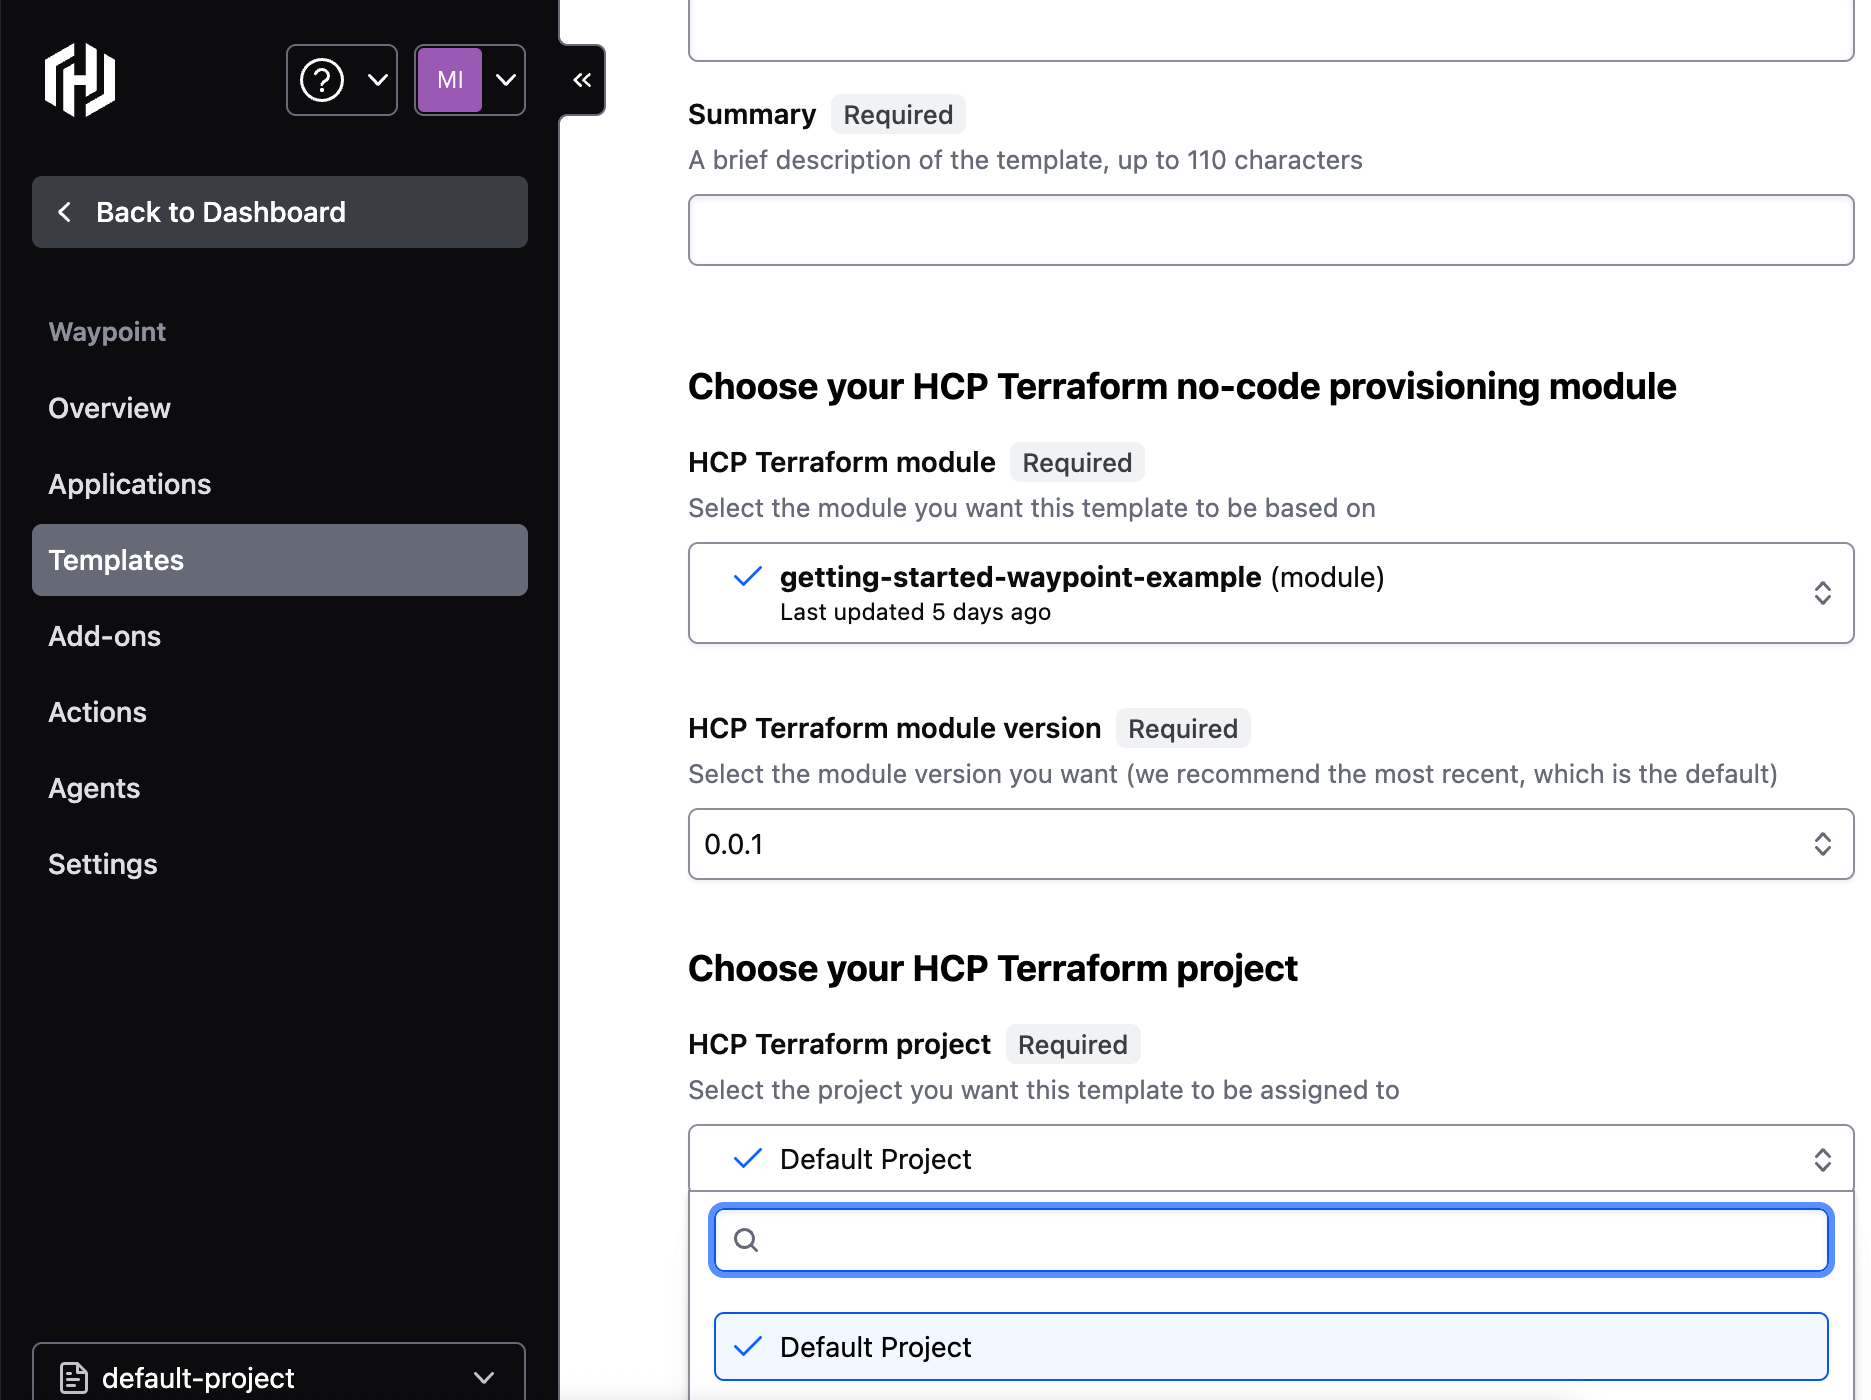Open the Applications sidebar item
Viewport: 1871px width, 1400px height.
click(x=130, y=484)
